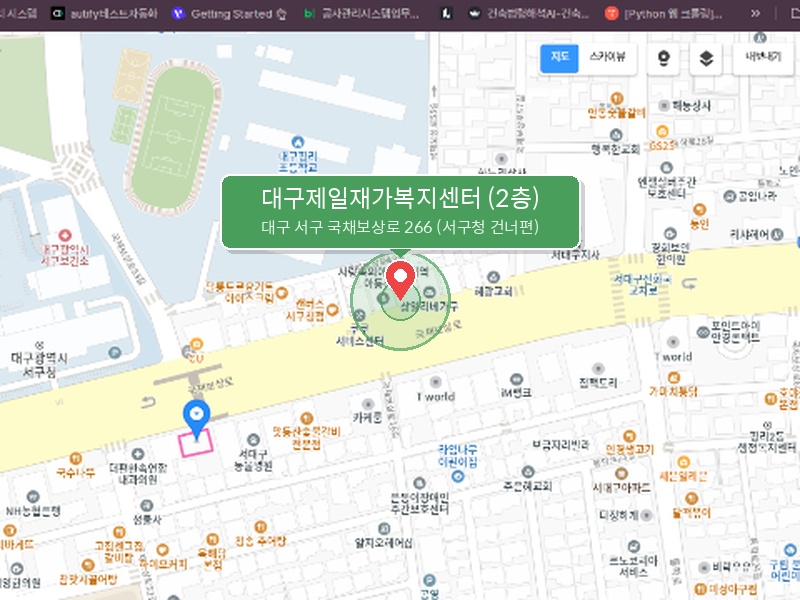Select the pink outlined building footprint
The height and width of the screenshot is (600, 800).
click(196, 443)
